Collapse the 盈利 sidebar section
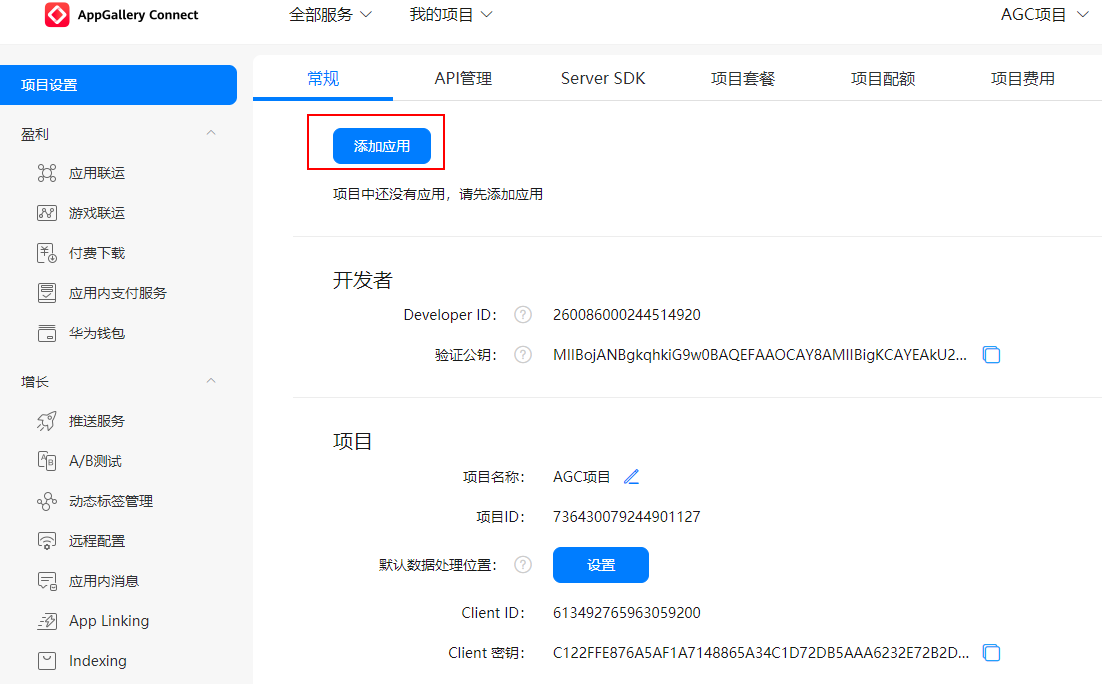Viewport: 1102px width, 684px height. point(211,133)
